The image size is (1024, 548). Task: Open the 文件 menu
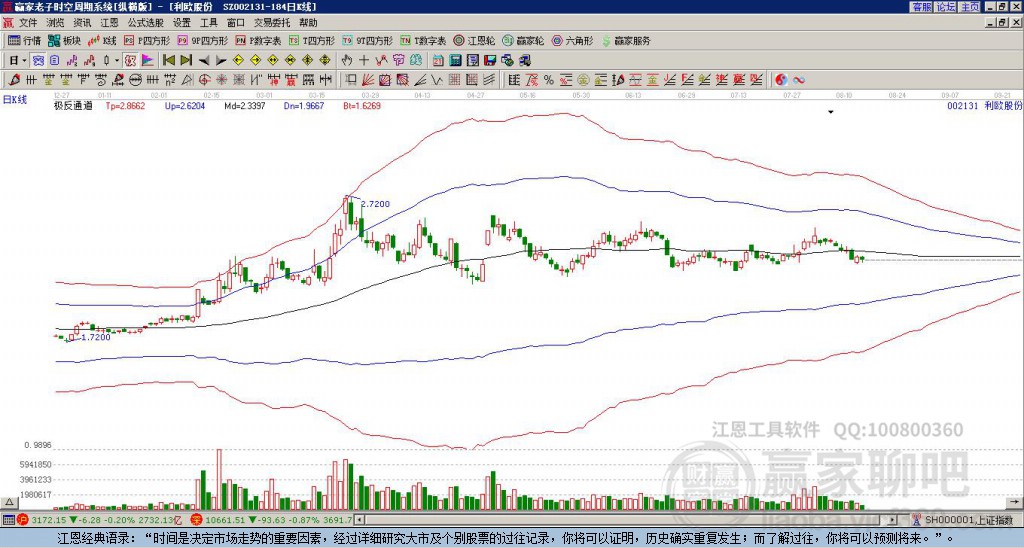[x=28, y=23]
